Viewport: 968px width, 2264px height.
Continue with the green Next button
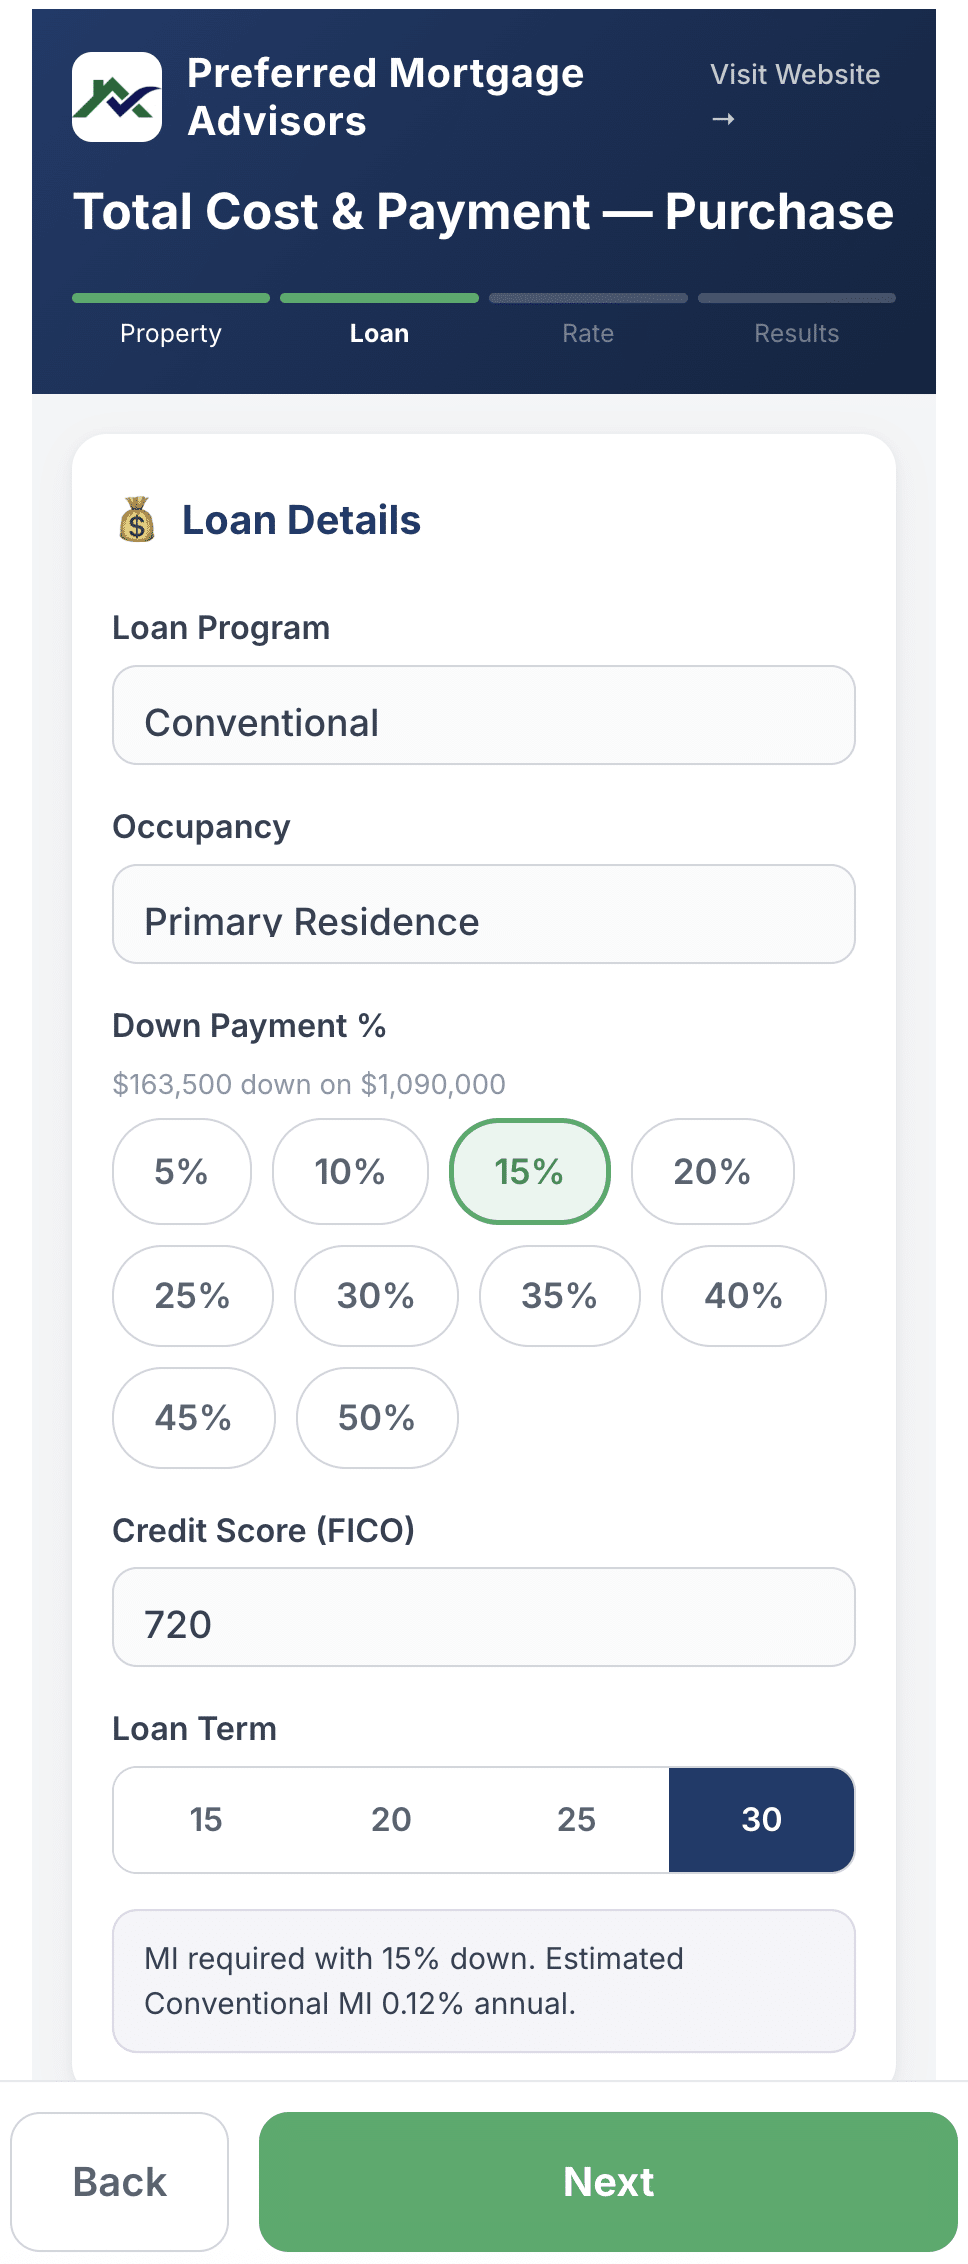[608, 2182]
